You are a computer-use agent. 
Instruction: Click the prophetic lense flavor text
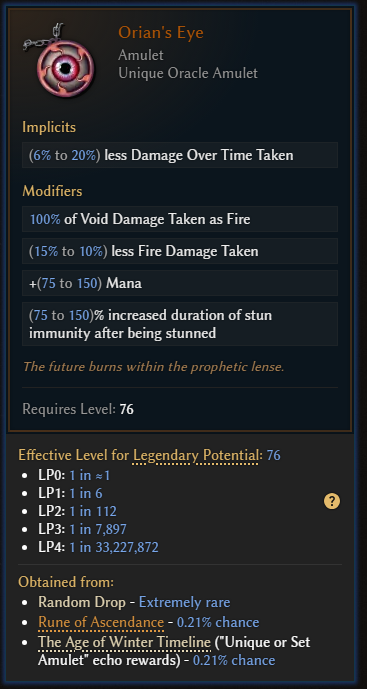(153, 366)
